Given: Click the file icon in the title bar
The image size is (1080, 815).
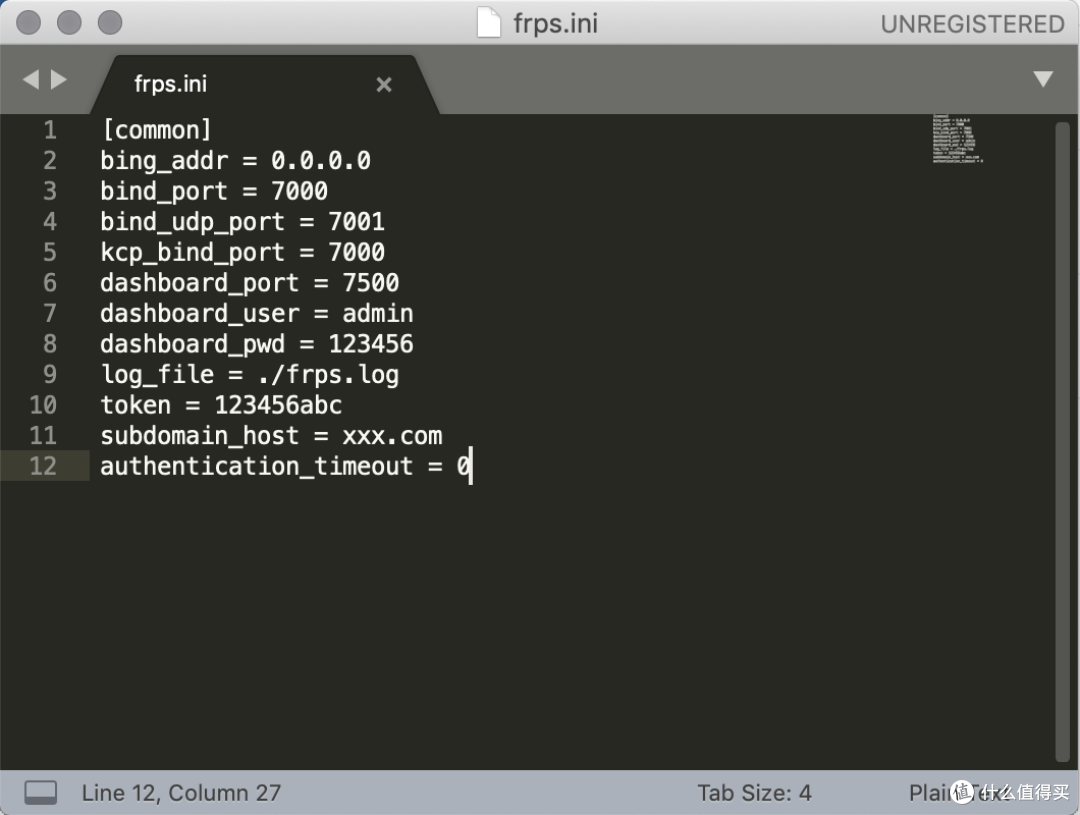Looking at the screenshot, I should (488, 23).
